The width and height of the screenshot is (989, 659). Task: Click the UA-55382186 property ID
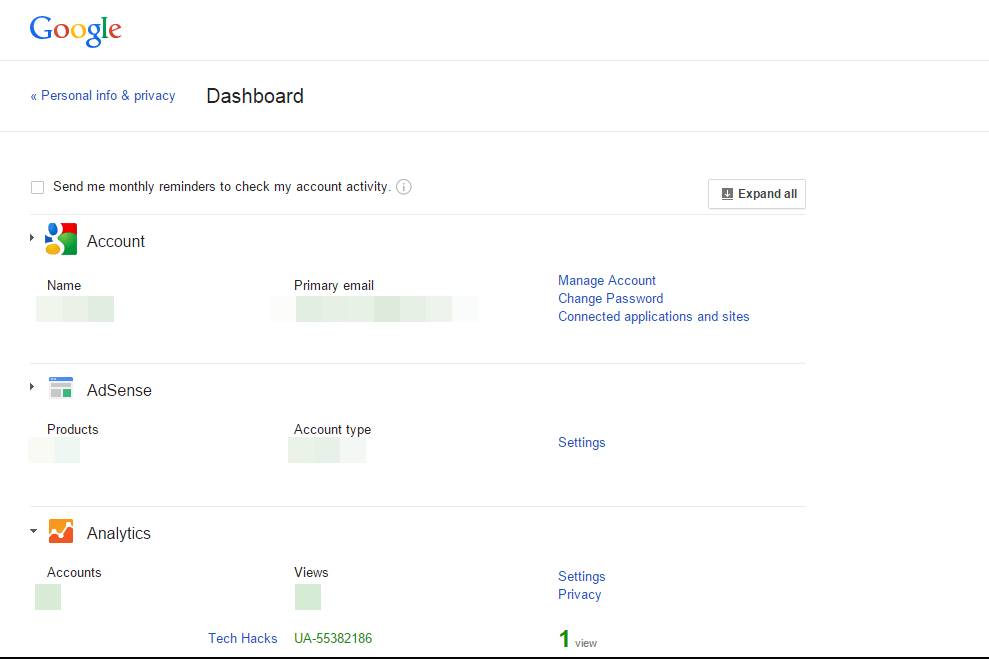pyautogui.click(x=333, y=638)
